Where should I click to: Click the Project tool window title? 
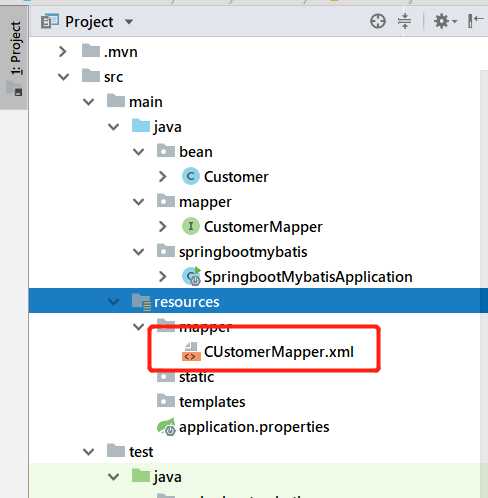point(89,22)
